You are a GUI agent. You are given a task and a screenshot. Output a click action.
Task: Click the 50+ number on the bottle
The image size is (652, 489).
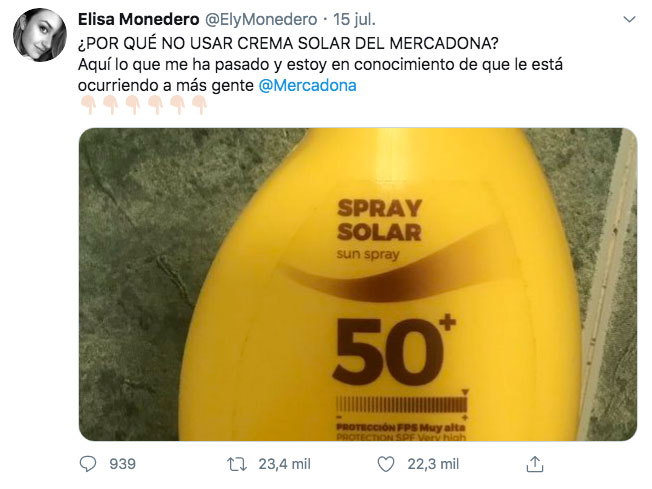tap(394, 352)
